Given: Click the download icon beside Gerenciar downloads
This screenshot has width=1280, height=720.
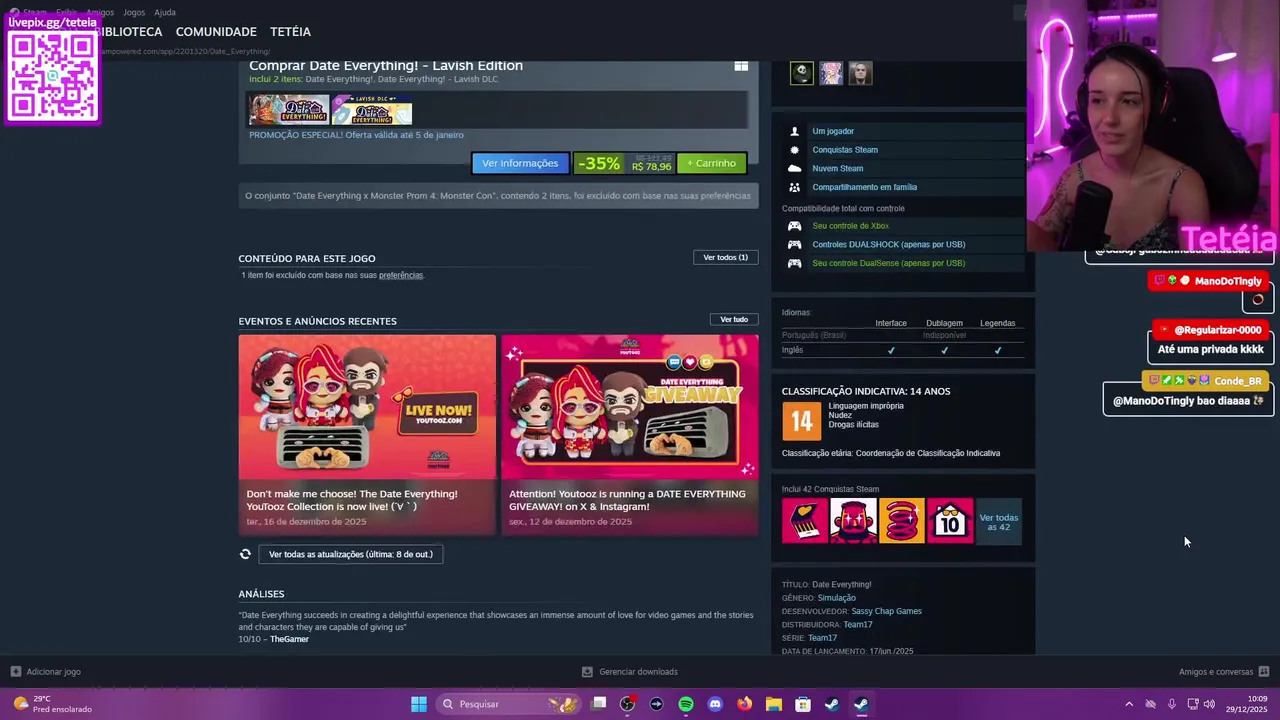Looking at the screenshot, I should pyautogui.click(x=588, y=672).
